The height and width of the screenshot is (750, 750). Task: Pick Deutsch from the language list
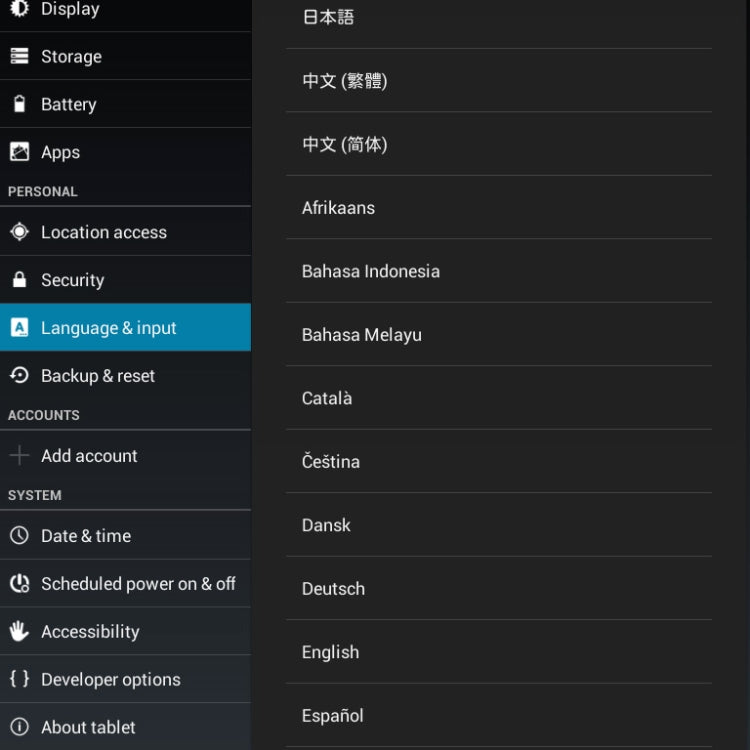coord(499,588)
